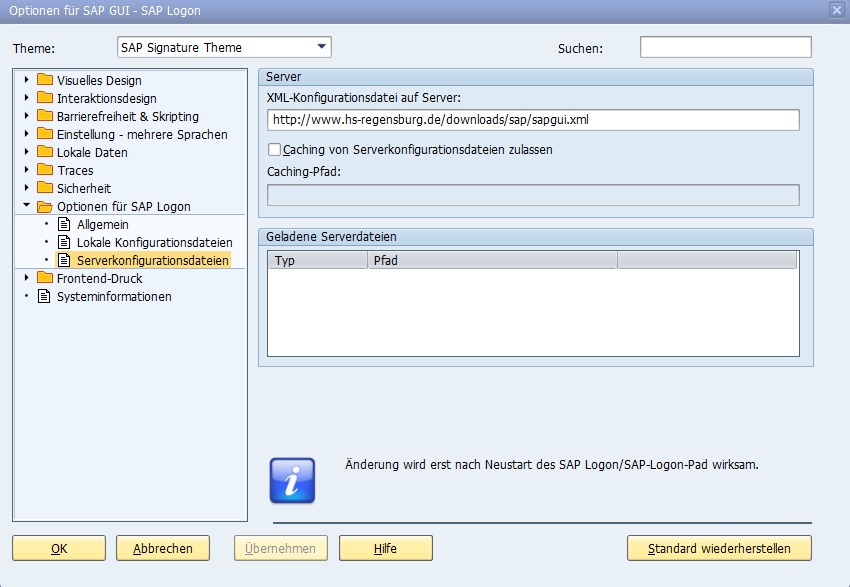Screen dimensions: 850x587
Task: Collapse the Optionen für SAP Logon node
Action: 27,206
